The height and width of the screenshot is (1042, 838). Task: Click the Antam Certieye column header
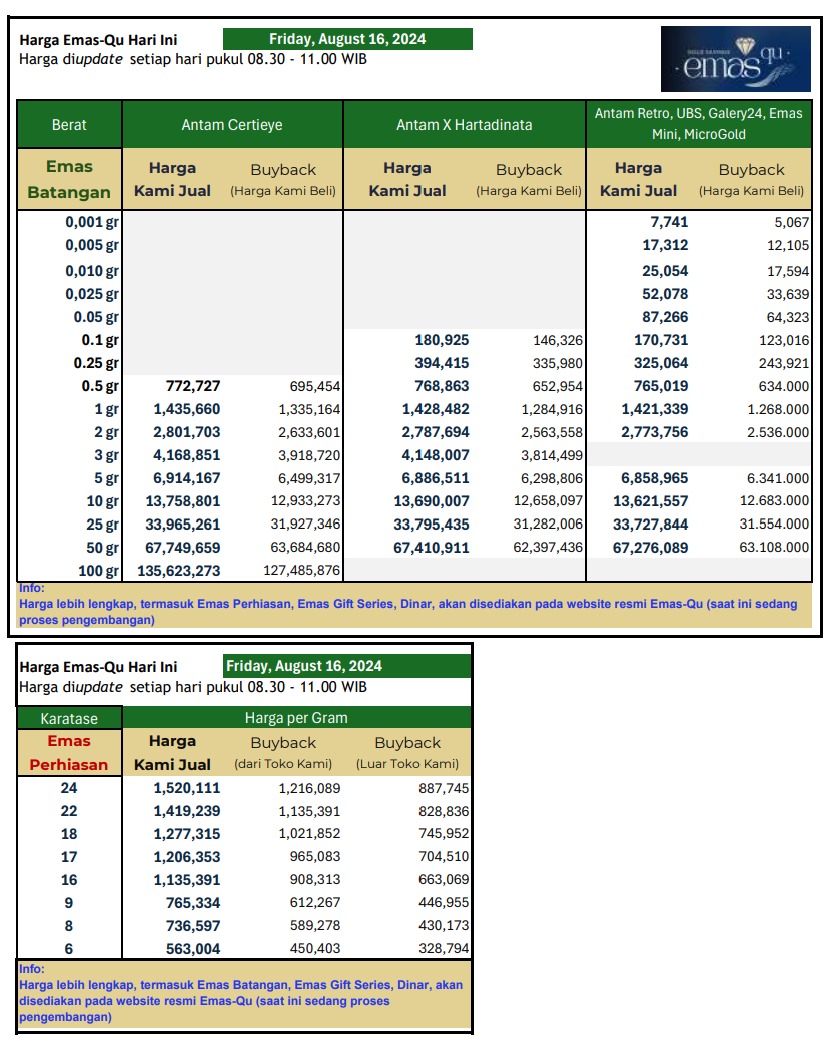(x=232, y=124)
